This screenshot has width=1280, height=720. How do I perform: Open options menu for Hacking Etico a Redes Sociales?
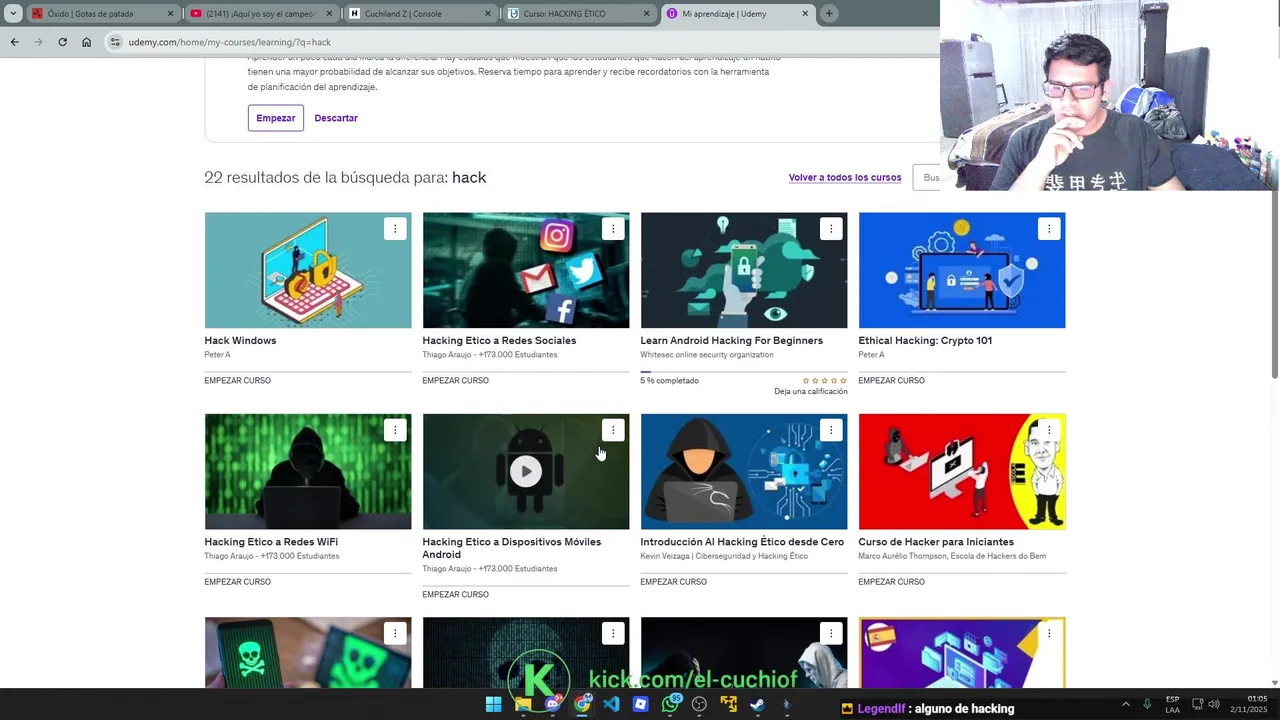pyautogui.click(x=613, y=229)
